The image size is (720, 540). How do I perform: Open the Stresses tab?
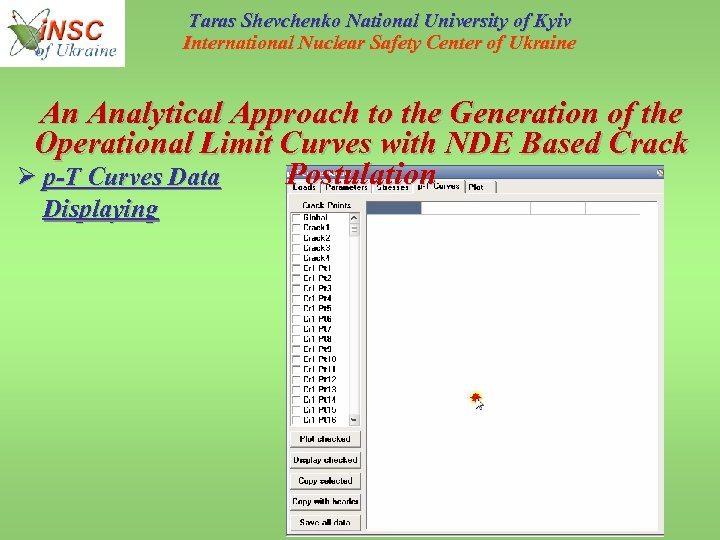pos(393,187)
